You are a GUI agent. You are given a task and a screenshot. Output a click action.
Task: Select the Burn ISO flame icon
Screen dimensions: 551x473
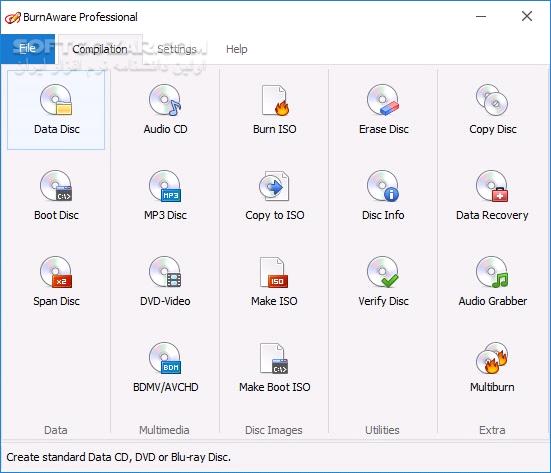pos(275,101)
